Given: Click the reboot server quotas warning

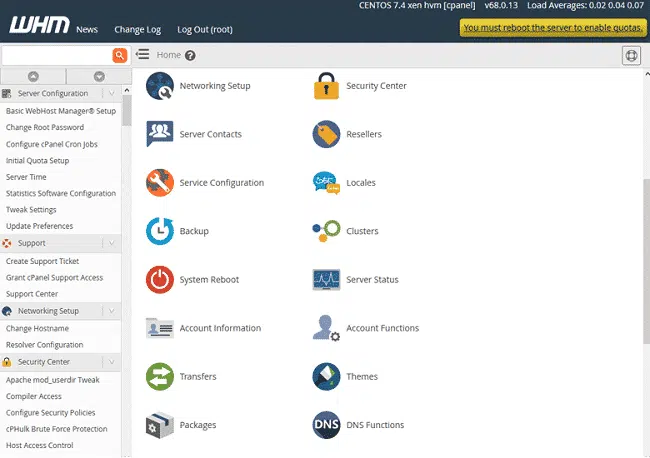Looking at the screenshot, I should [x=553, y=28].
